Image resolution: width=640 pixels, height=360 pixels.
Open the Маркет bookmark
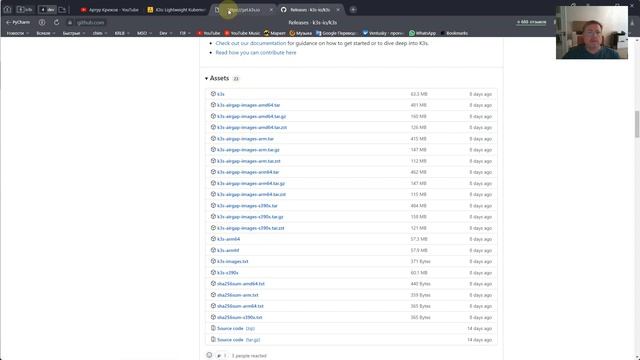coord(275,33)
